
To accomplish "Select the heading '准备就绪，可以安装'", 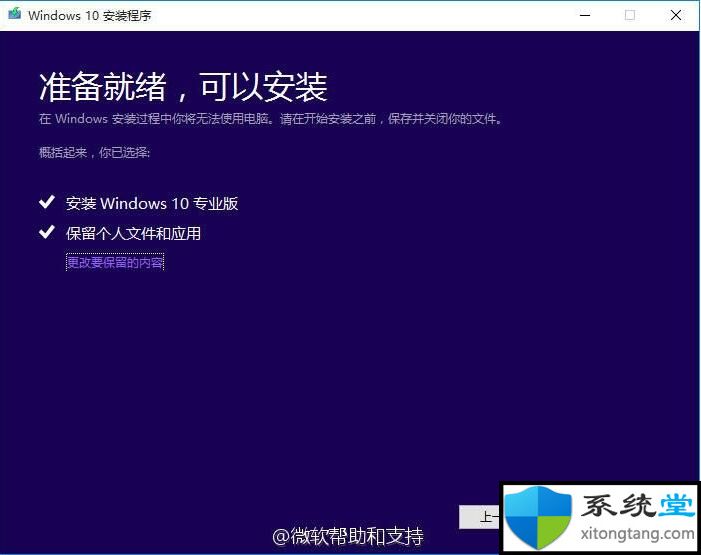I will [183, 86].
